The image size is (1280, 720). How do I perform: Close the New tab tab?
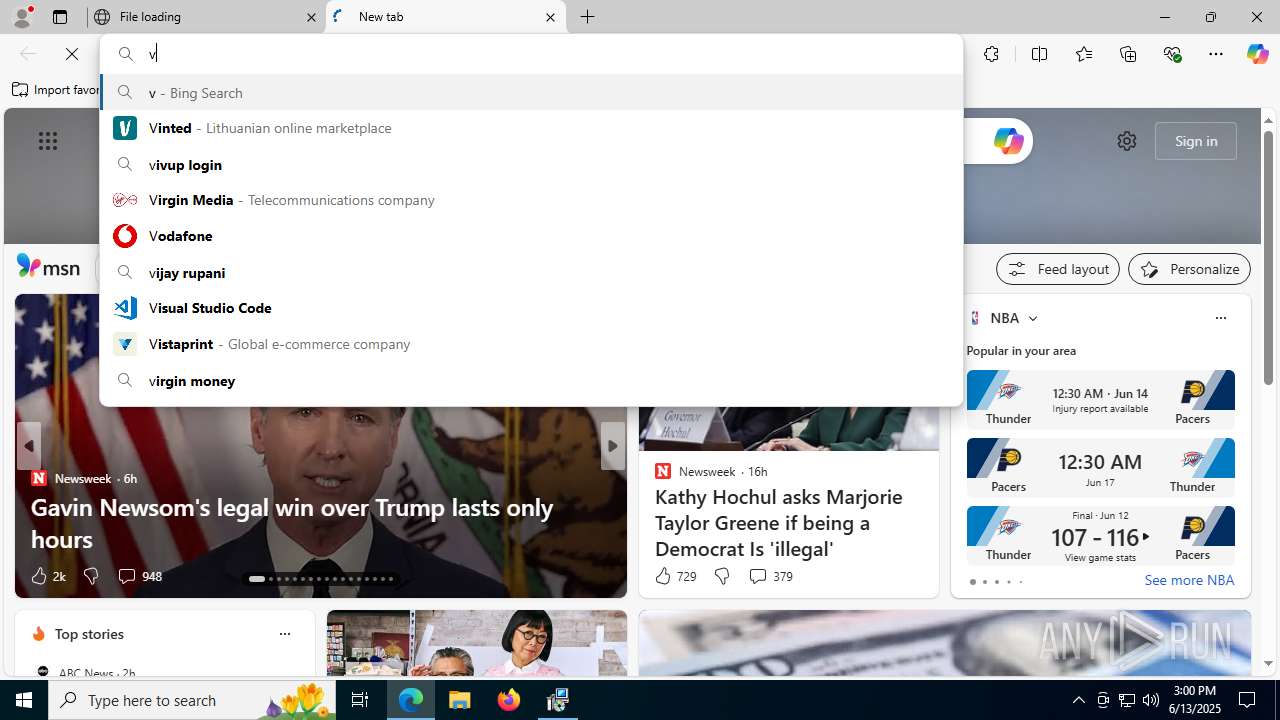(x=550, y=17)
